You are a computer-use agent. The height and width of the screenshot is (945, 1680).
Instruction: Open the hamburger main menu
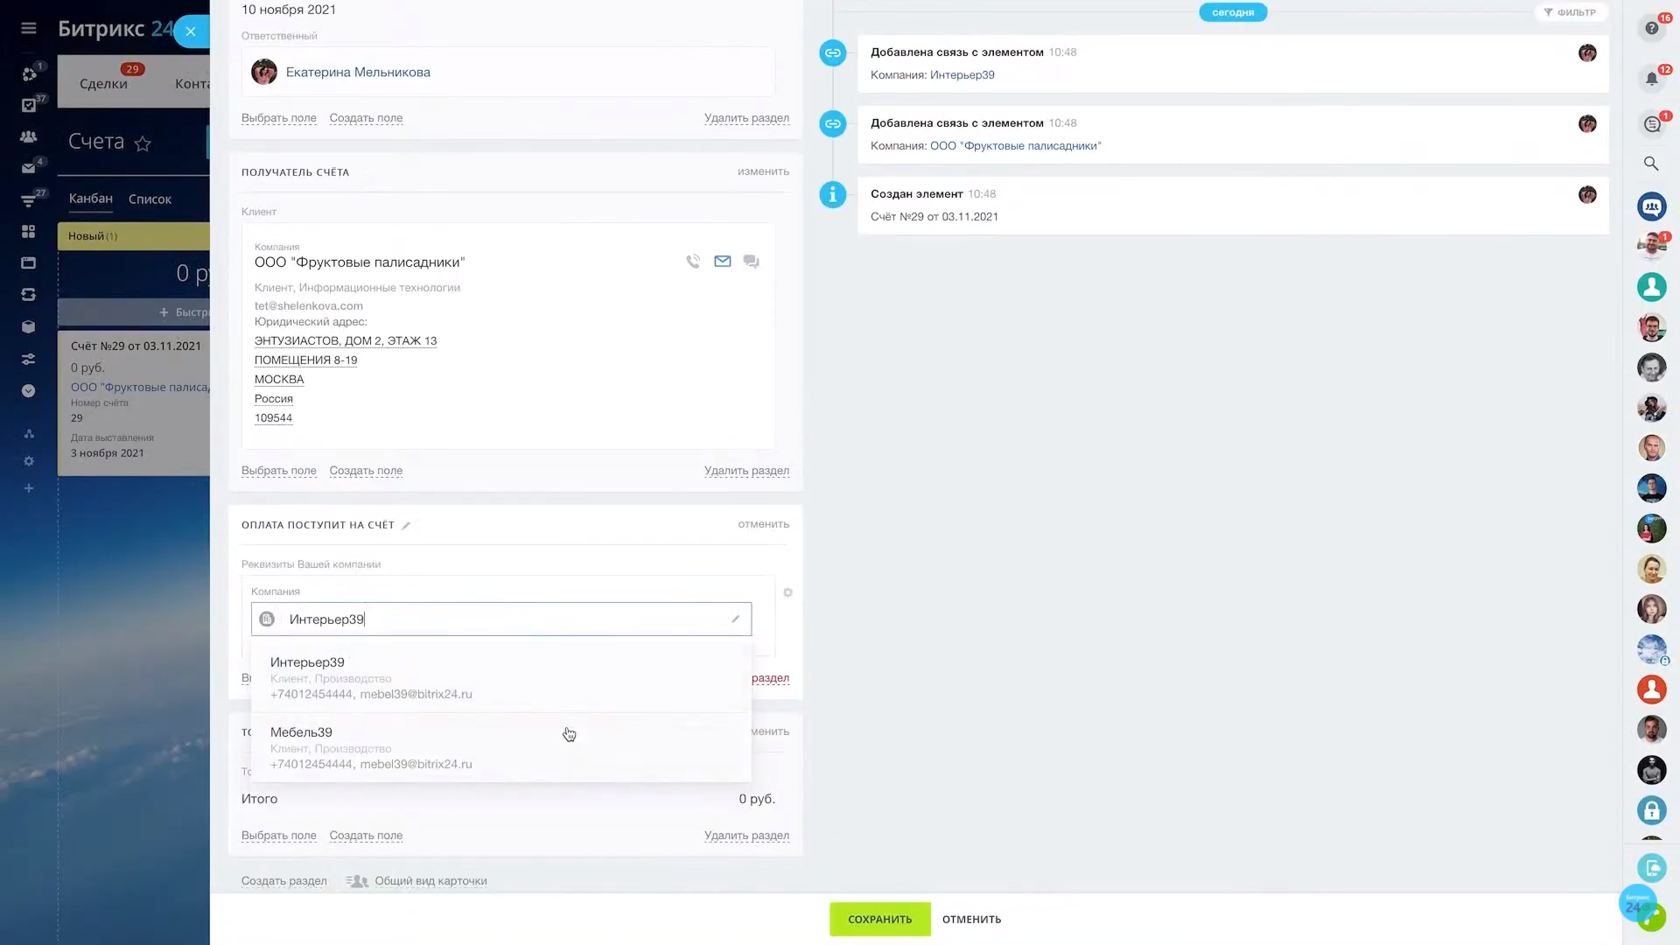click(x=28, y=28)
